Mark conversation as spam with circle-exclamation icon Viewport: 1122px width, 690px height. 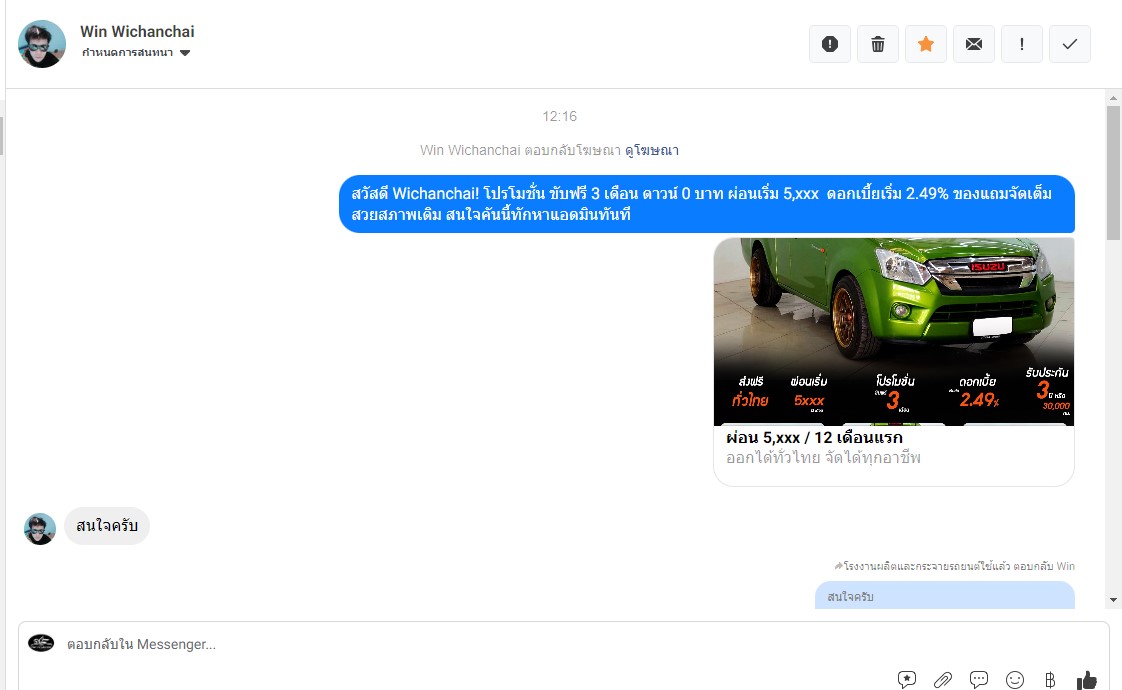(829, 44)
